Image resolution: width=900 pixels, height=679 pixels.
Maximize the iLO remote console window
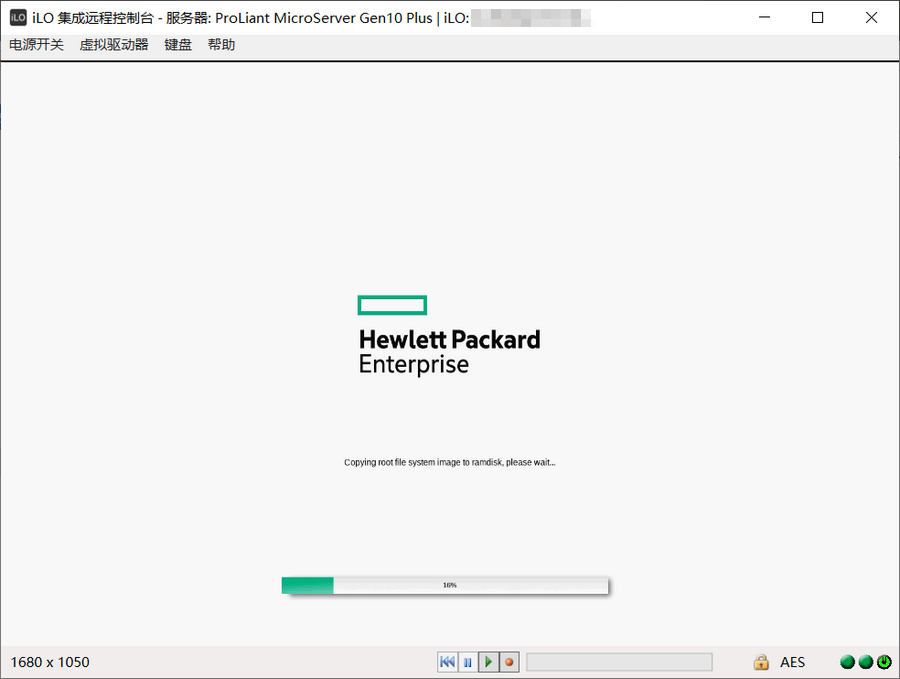tap(817, 17)
